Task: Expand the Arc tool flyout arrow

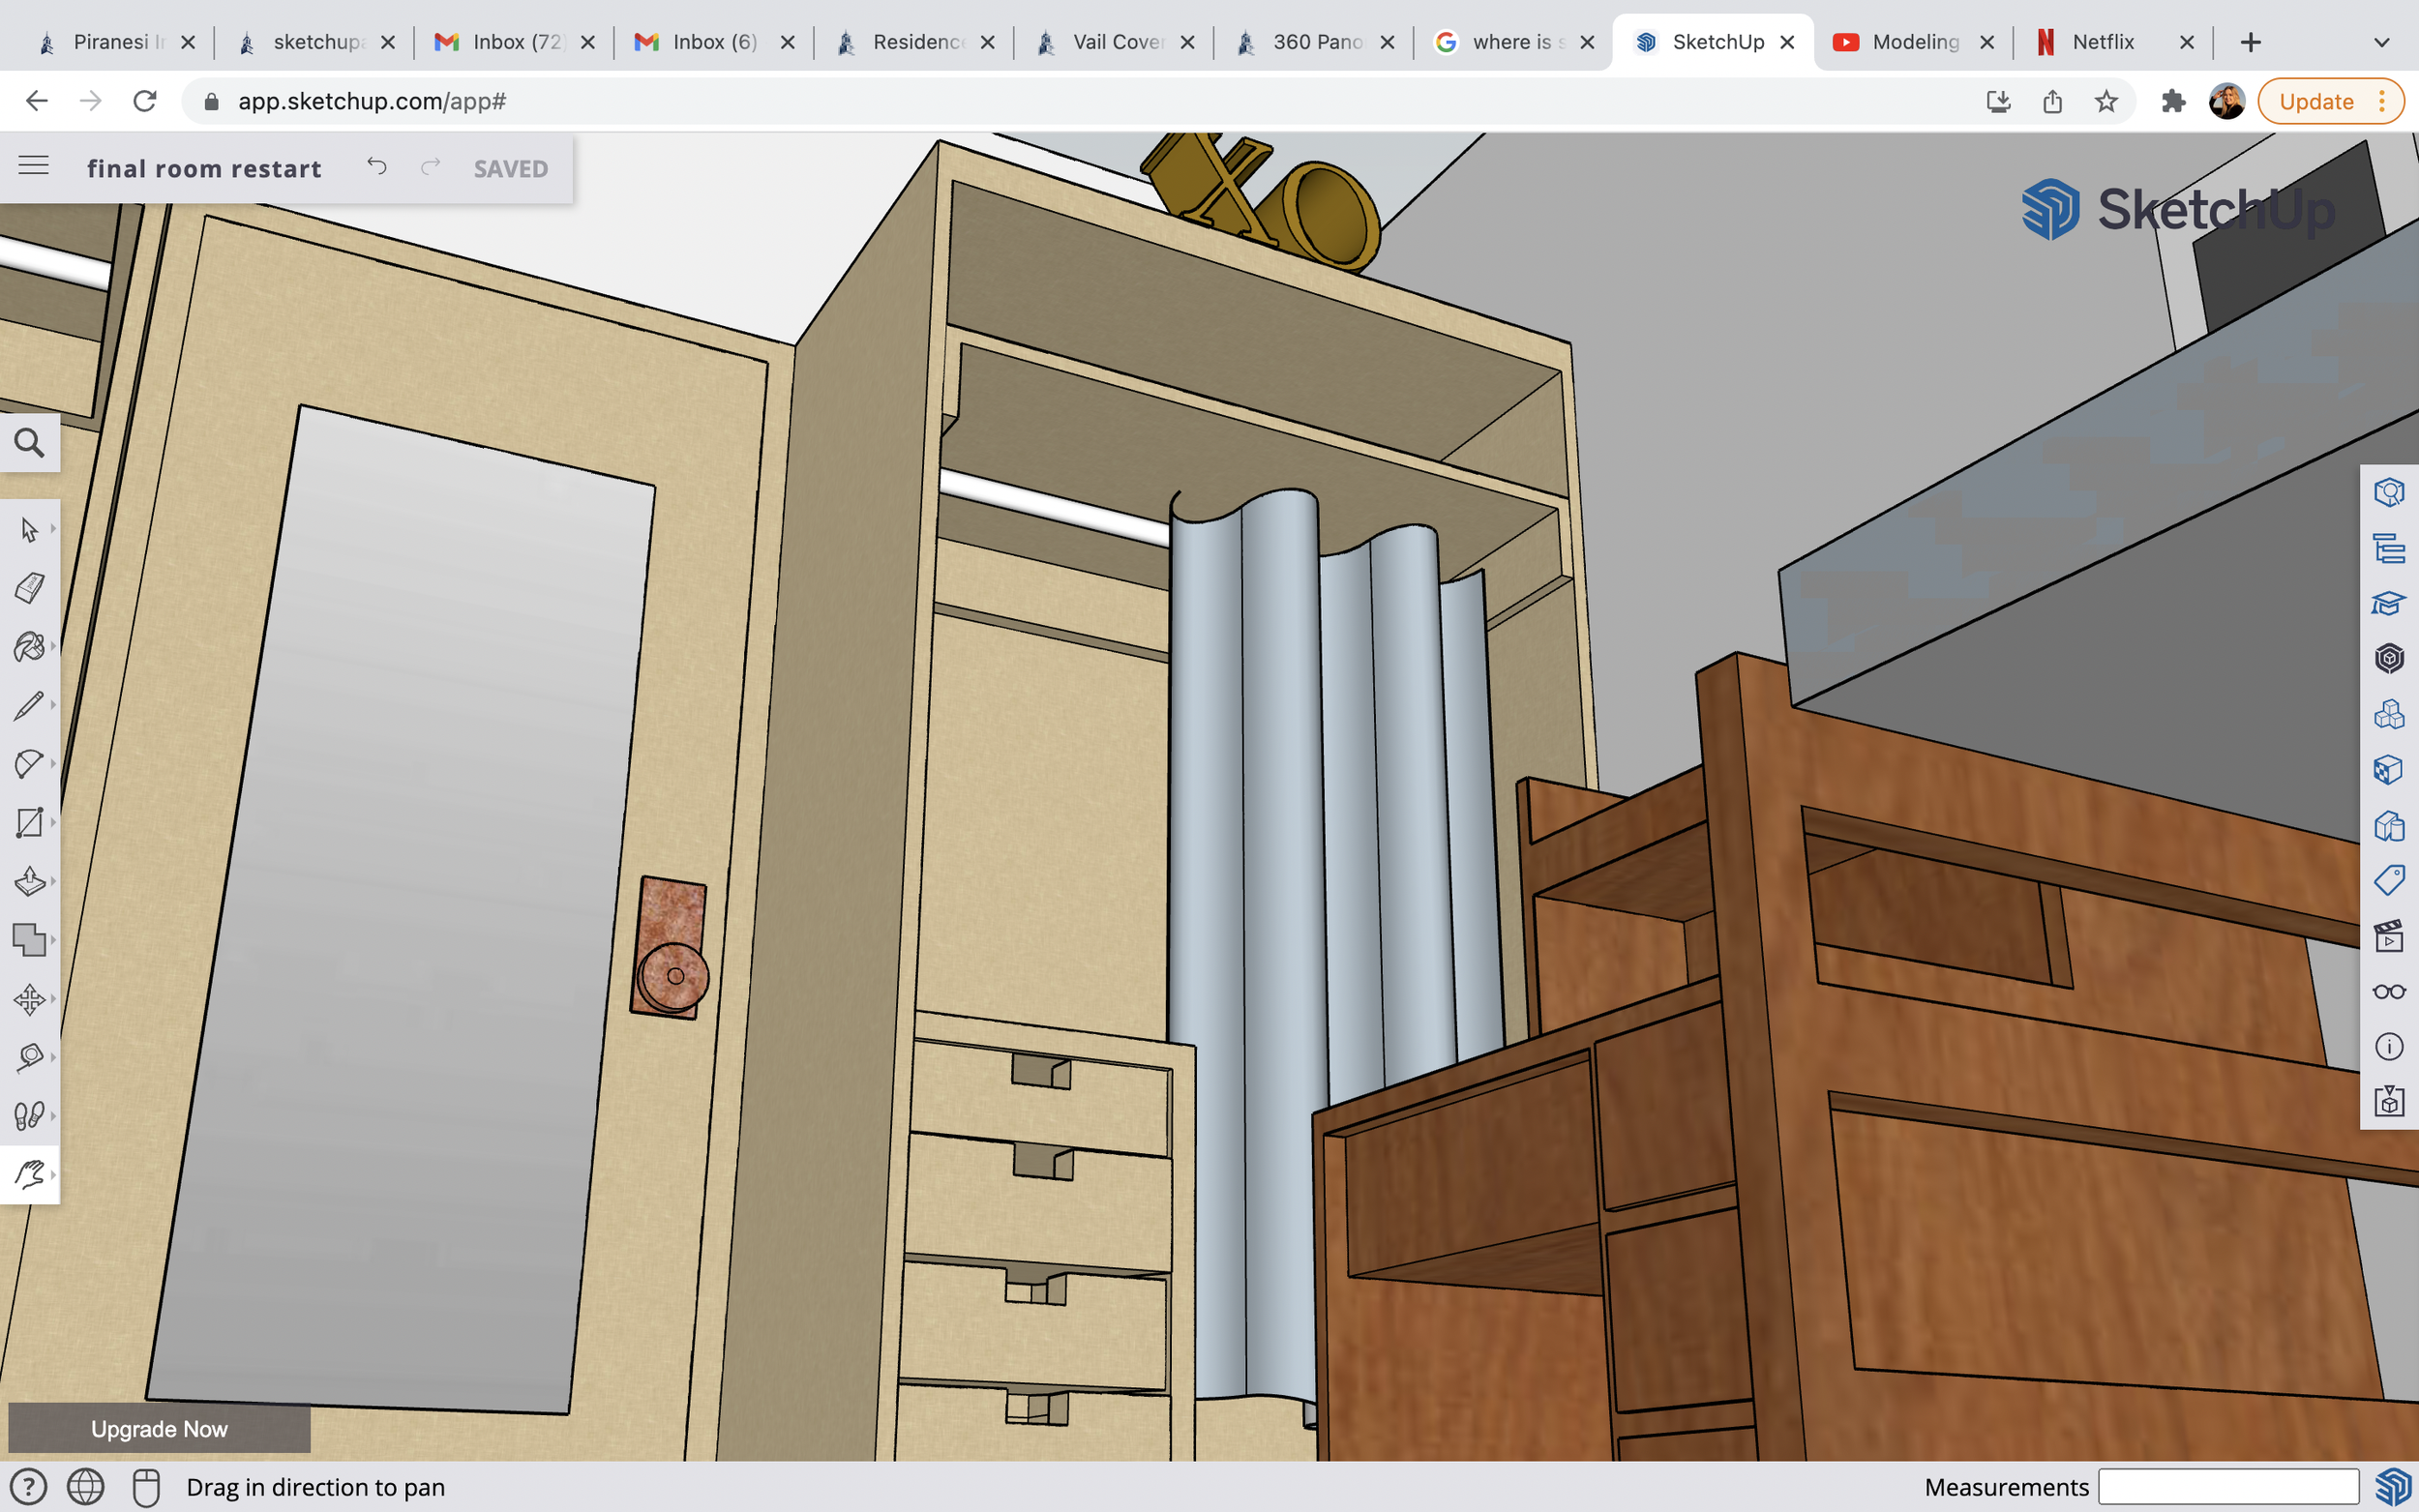Action: 53,763
